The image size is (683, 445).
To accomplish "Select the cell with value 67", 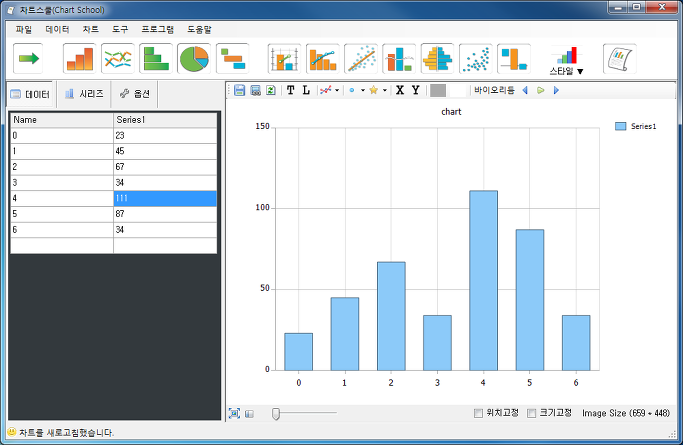I will click(165, 167).
